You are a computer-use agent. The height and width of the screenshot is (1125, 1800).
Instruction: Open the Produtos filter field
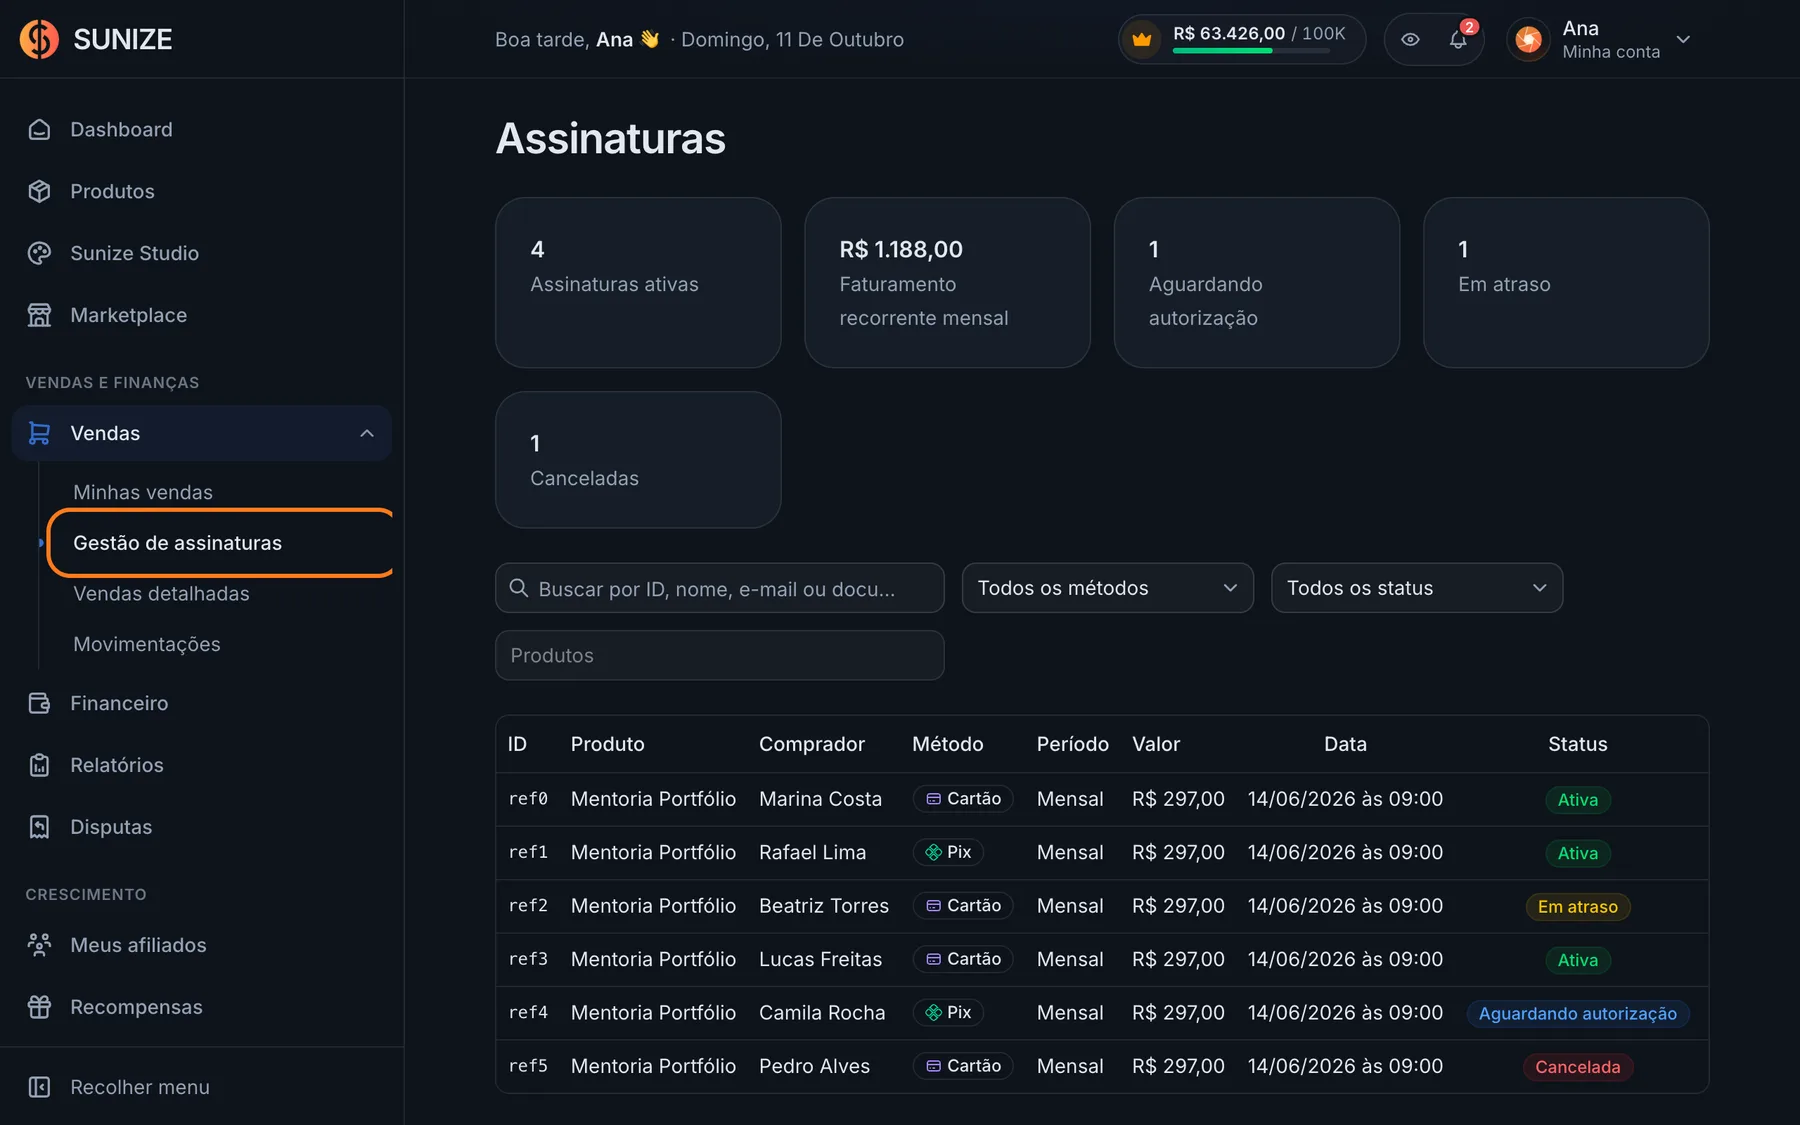tap(719, 655)
